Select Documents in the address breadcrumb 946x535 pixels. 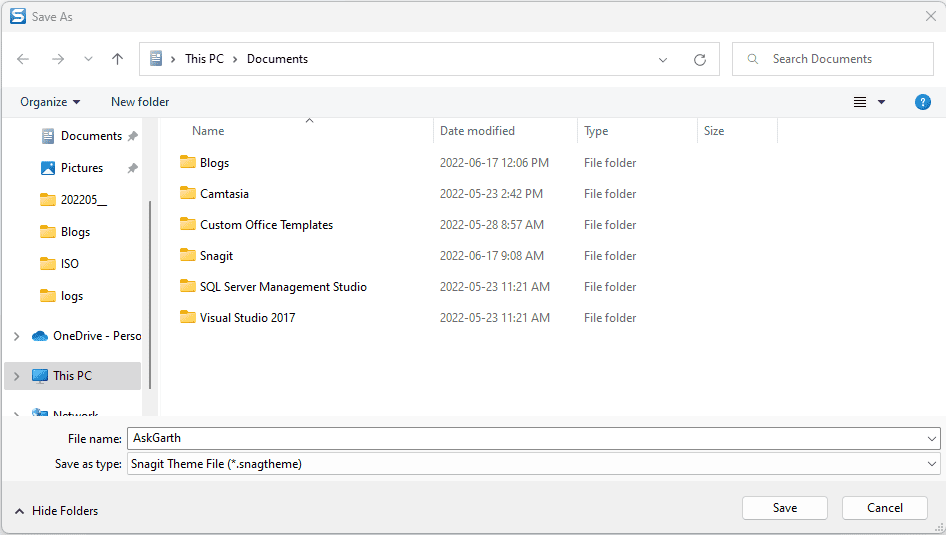point(278,59)
